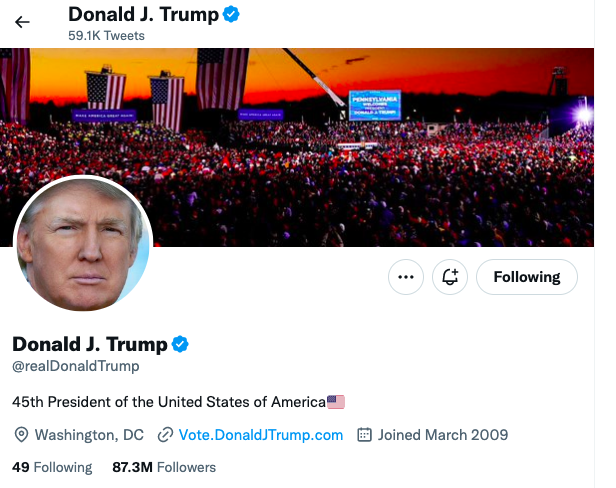Open the circular profile picture
Image resolution: width=616 pixels, height=488 pixels.
(x=83, y=245)
